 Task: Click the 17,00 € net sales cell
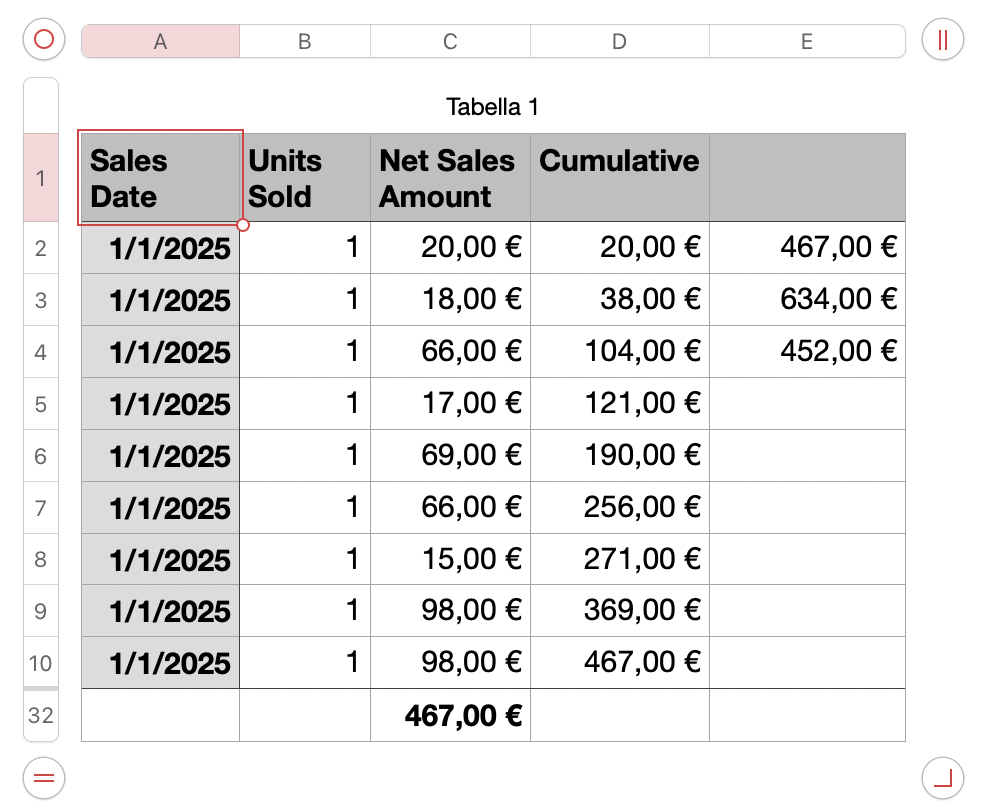[450, 404]
